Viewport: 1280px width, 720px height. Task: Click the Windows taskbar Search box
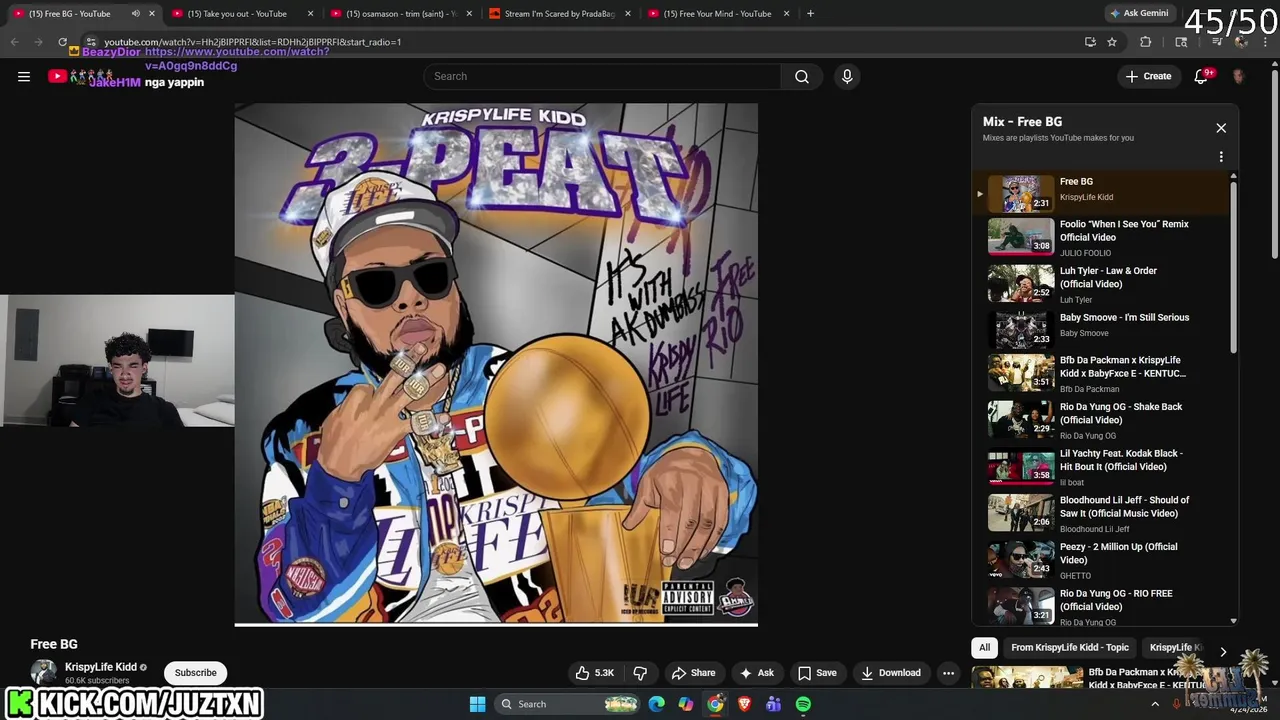[x=567, y=704]
